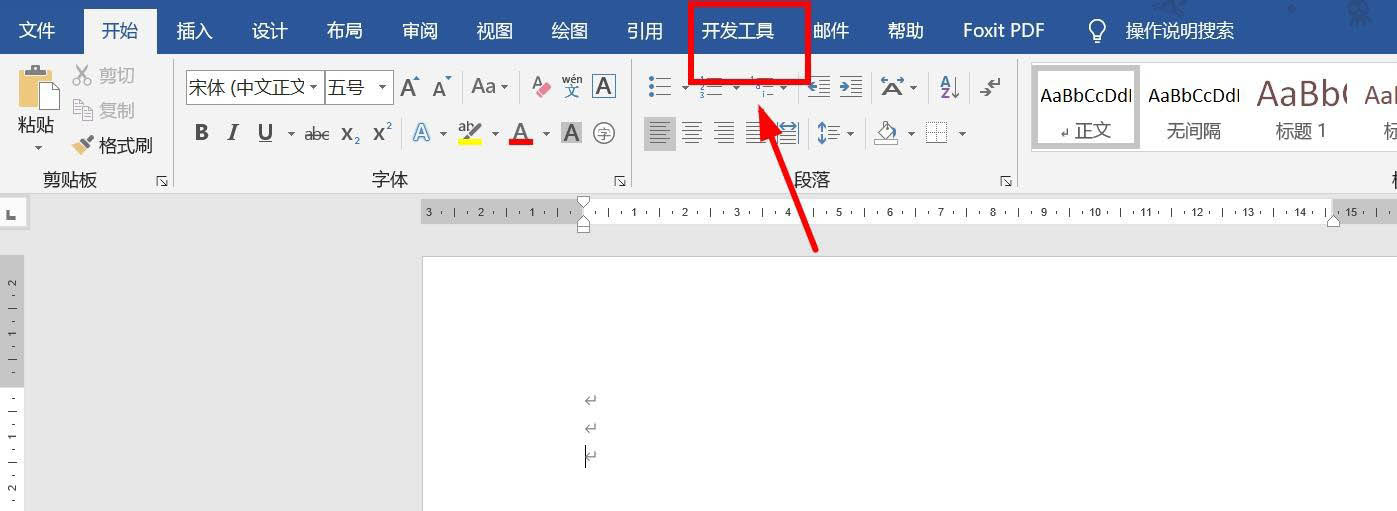The width and height of the screenshot is (1397, 511).
Task: Expand the paragraph shading color dropdown
Action: (x=911, y=134)
